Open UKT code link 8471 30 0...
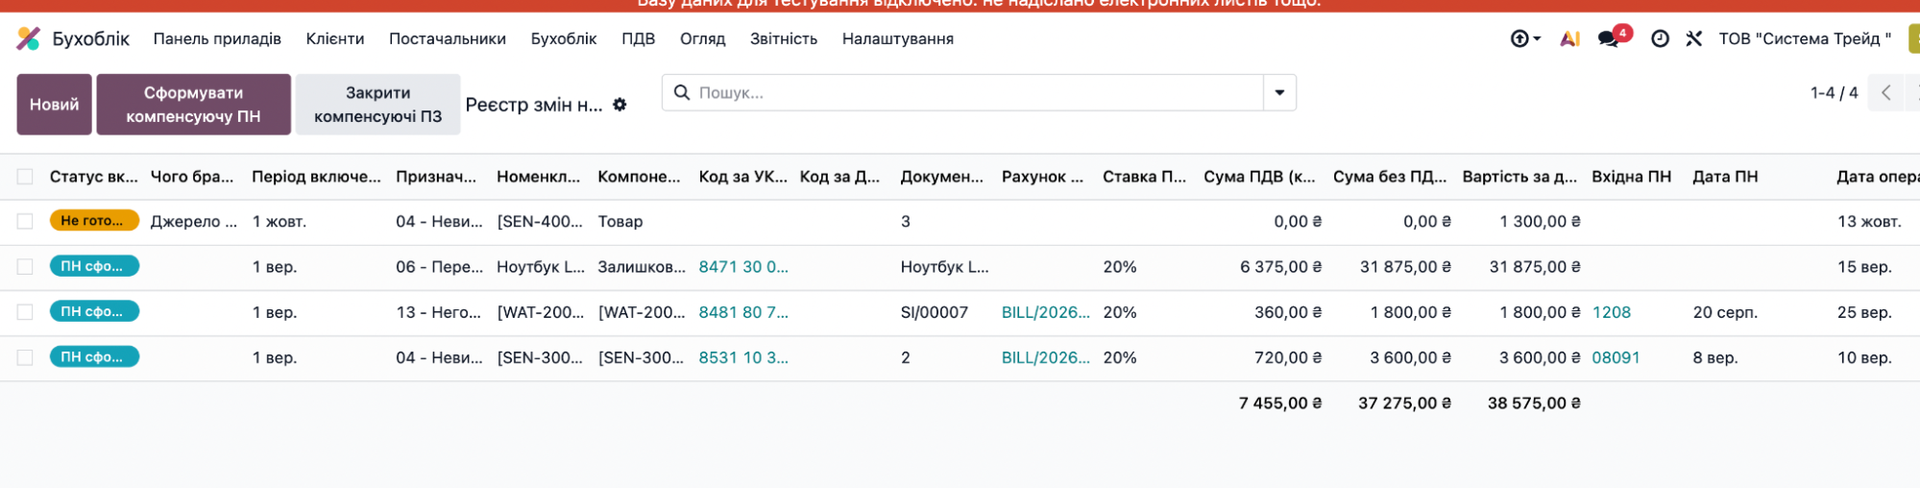Image resolution: width=1920 pixels, height=488 pixels. point(743,267)
